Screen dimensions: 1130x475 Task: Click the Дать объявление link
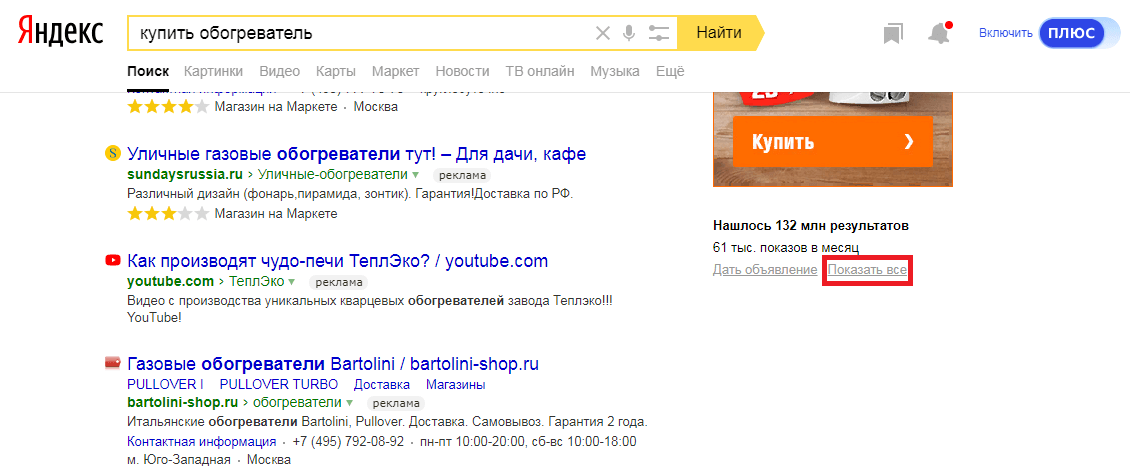pos(765,270)
